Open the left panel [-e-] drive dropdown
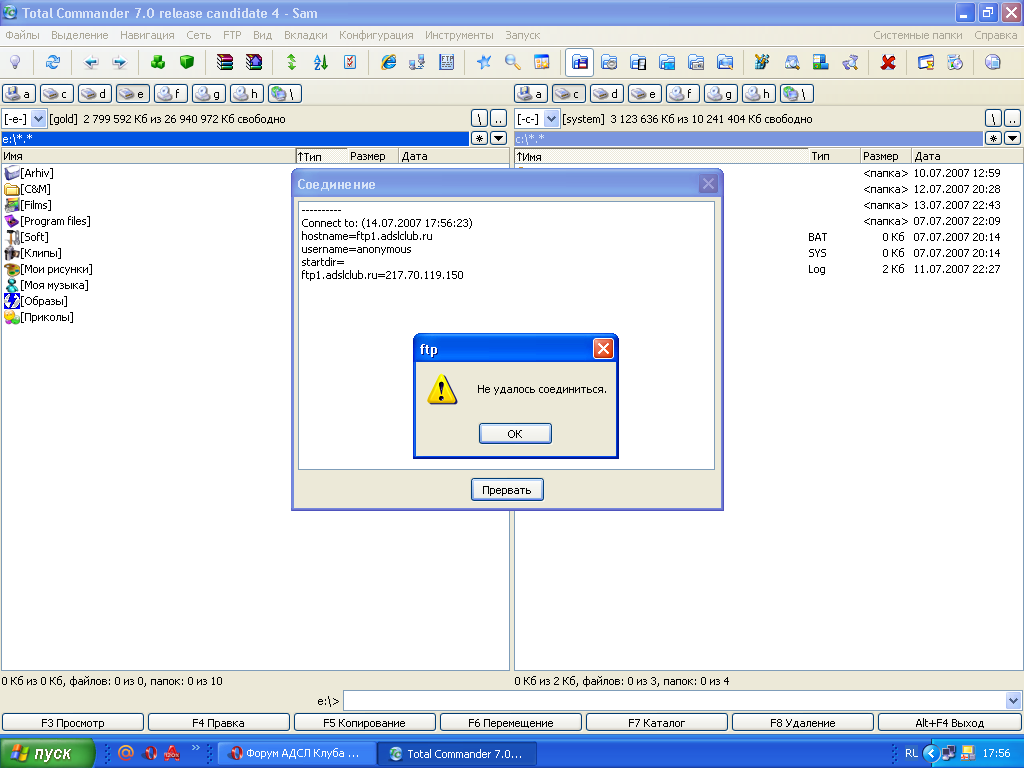This screenshot has width=1024, height=768. [x=39, y=119]
